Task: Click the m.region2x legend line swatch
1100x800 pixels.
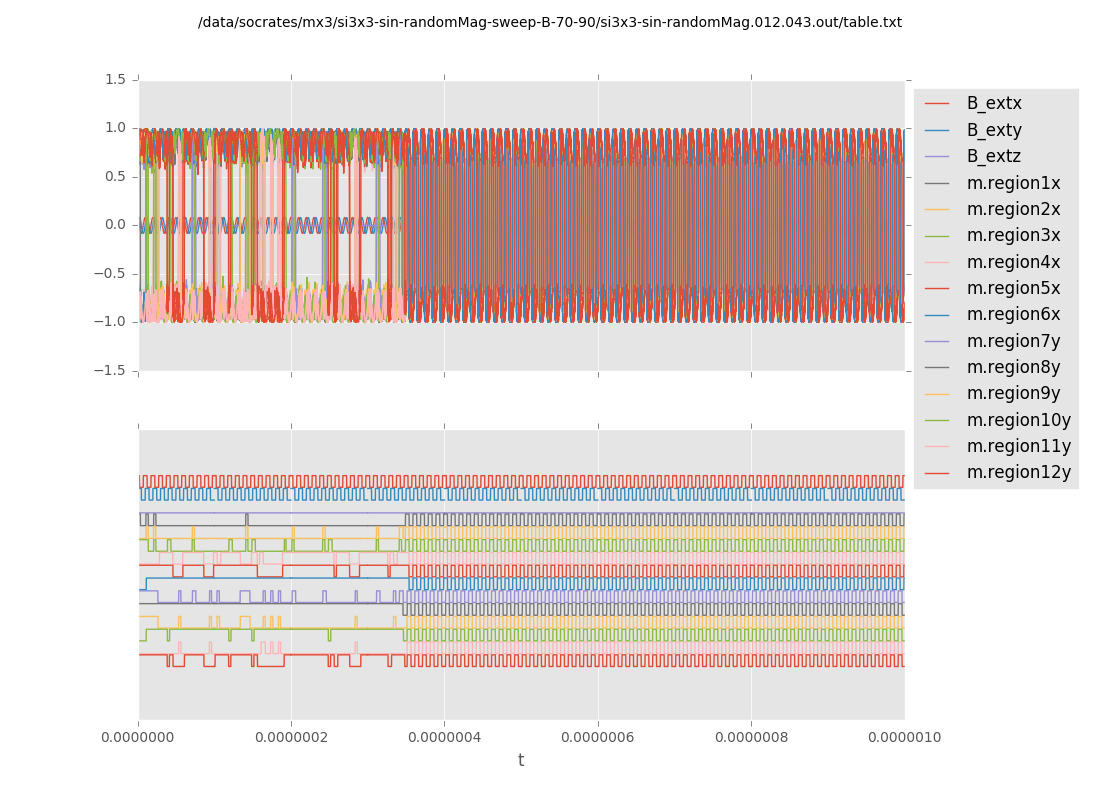Action: coord(937,209)
